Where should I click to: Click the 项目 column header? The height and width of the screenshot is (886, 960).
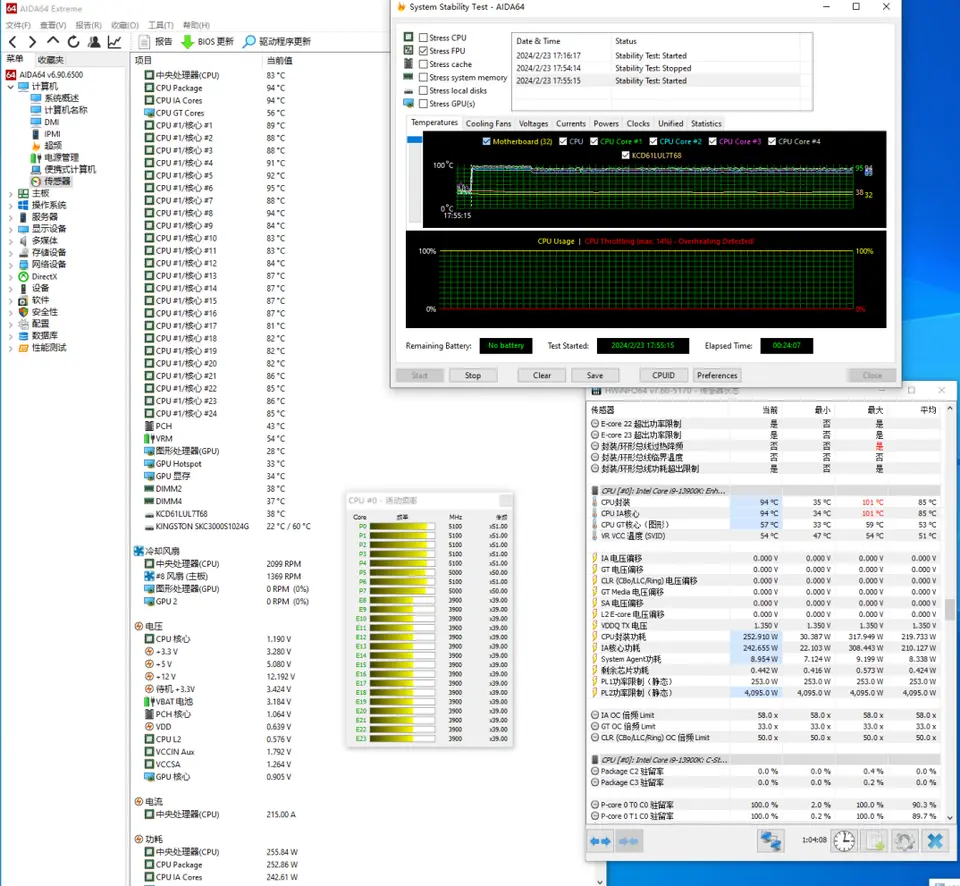click(143, 60)
